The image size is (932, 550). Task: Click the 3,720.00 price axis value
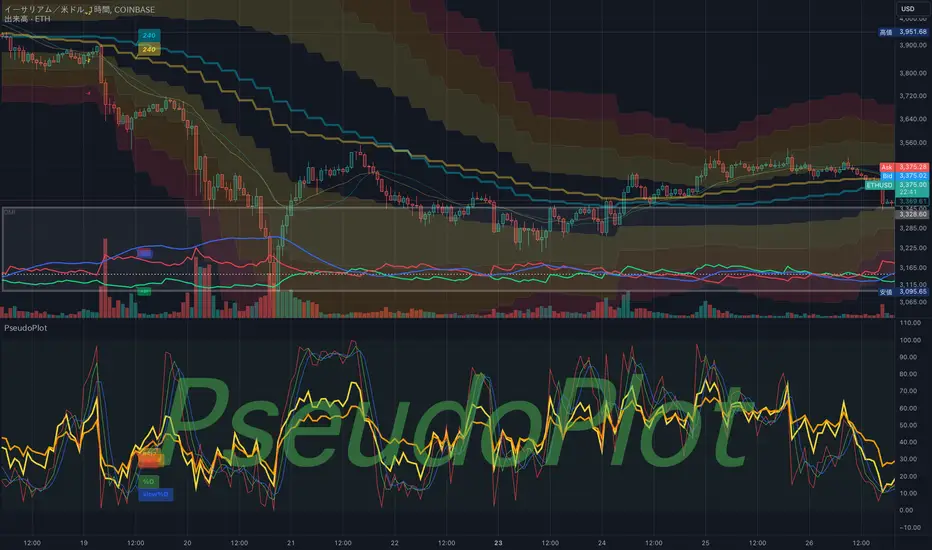[x=912, y=96]
